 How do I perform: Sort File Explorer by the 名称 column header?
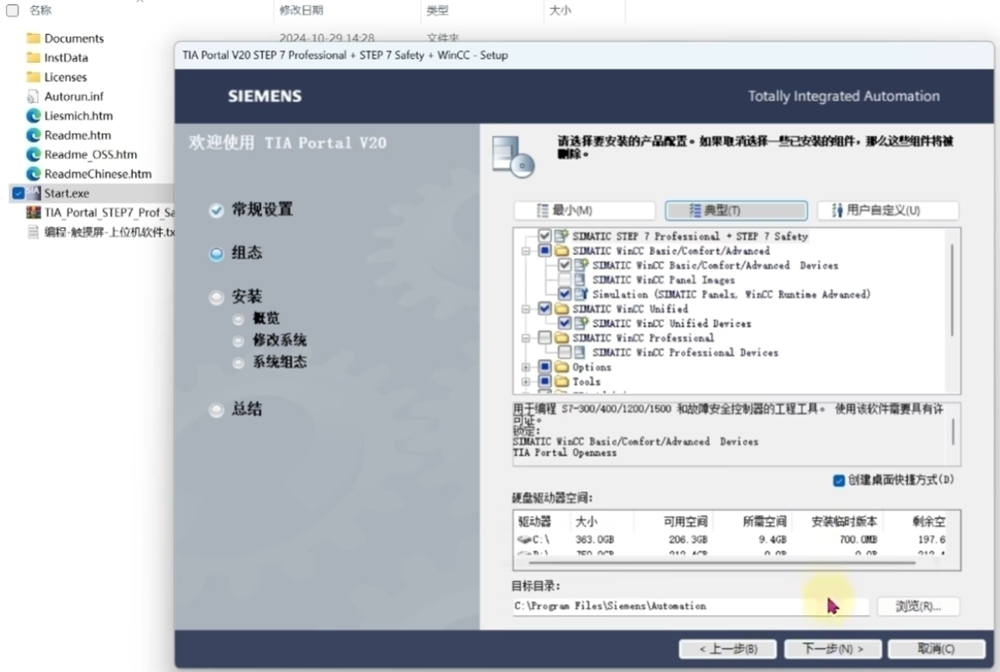(40, 10)
